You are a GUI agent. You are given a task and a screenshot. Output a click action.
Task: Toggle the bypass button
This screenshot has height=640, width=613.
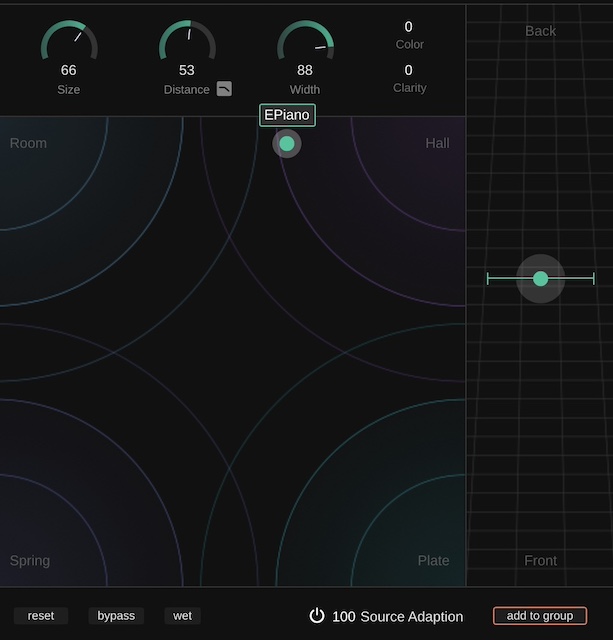pos(116,616)
